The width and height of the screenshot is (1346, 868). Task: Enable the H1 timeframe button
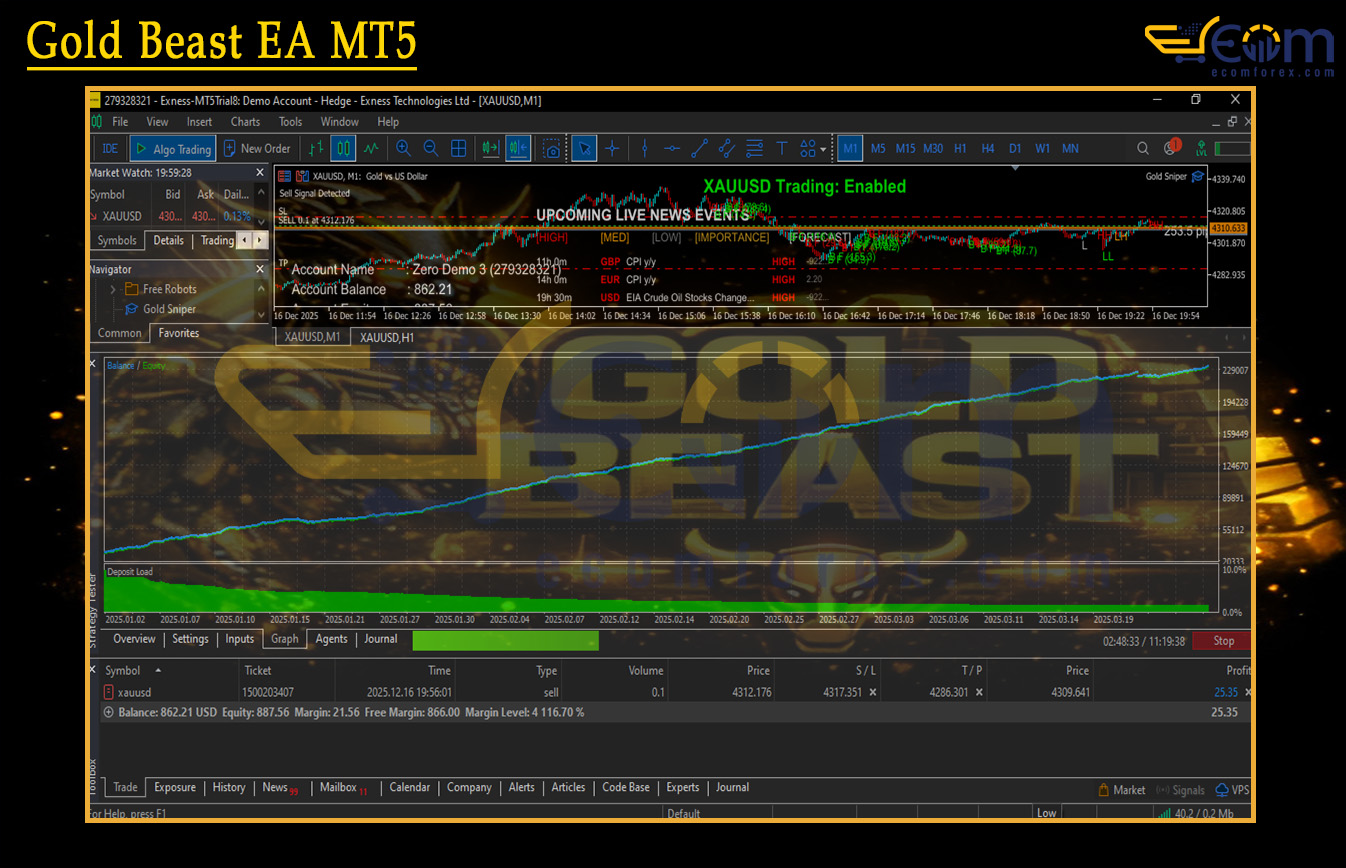pyautogui.click(x=960, y=149)
